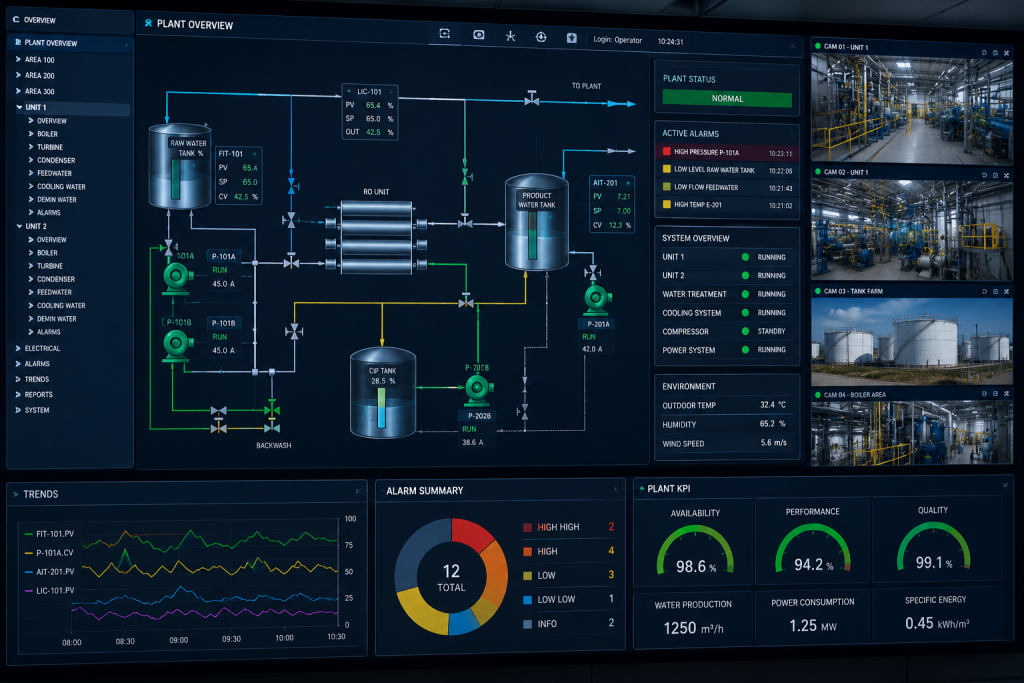Image resolution: width=1024 pixels, height=683 pixels.
Task: Toggle the AIT-201.PV trend legend entry
Action: click(x=49, y=571)
